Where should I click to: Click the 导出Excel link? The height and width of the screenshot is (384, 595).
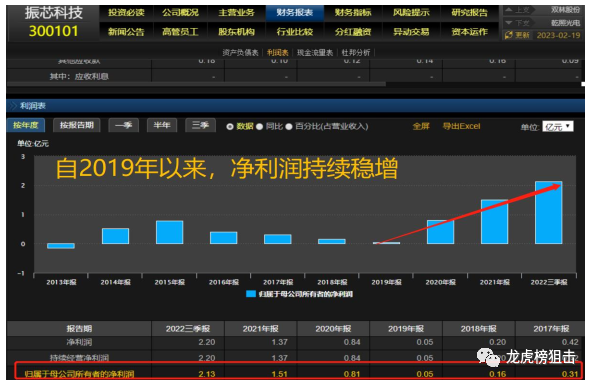point(461,126)
